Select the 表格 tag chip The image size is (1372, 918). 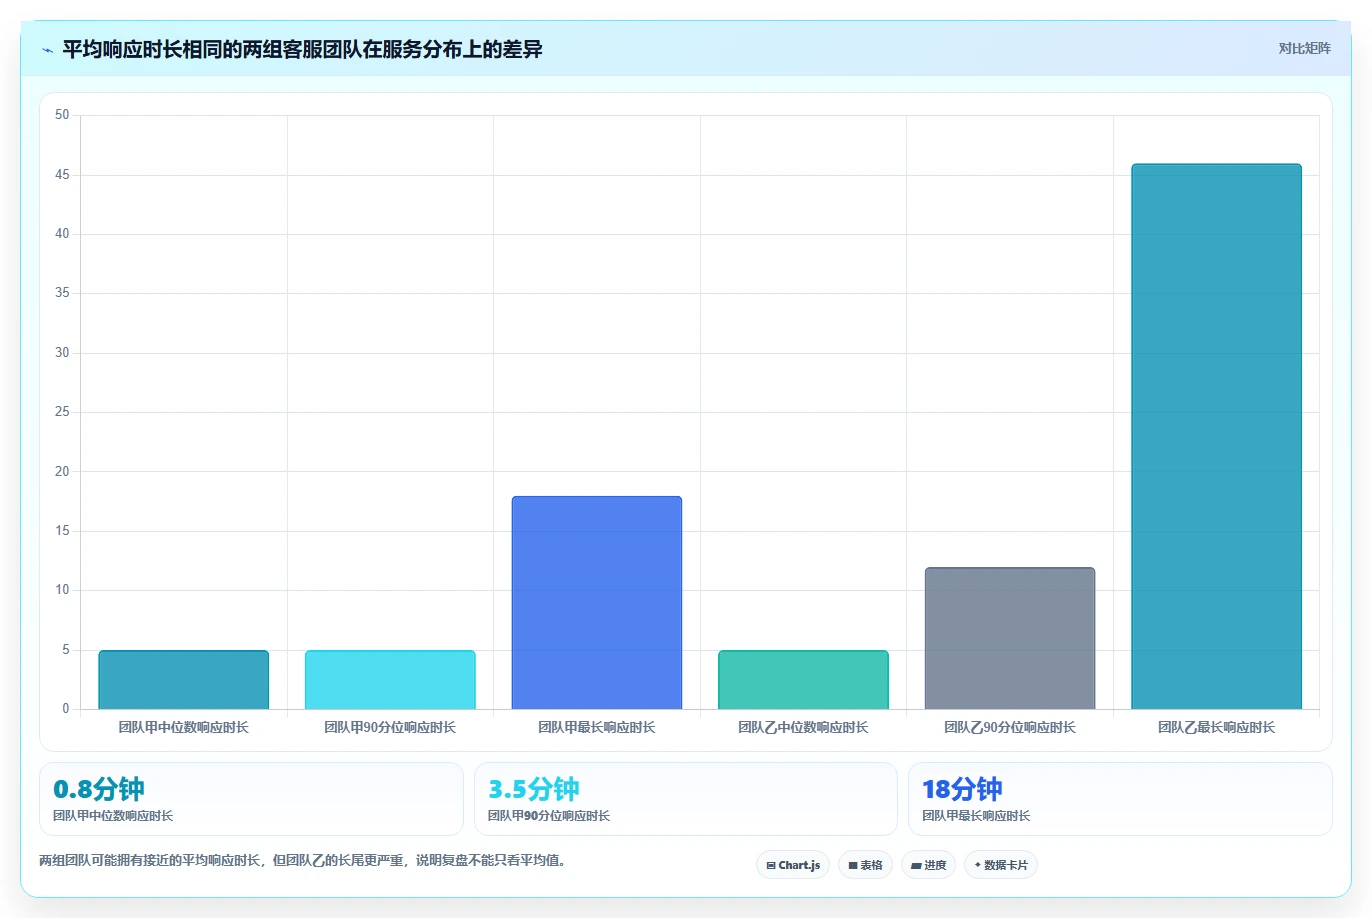(x=865, y=865)
